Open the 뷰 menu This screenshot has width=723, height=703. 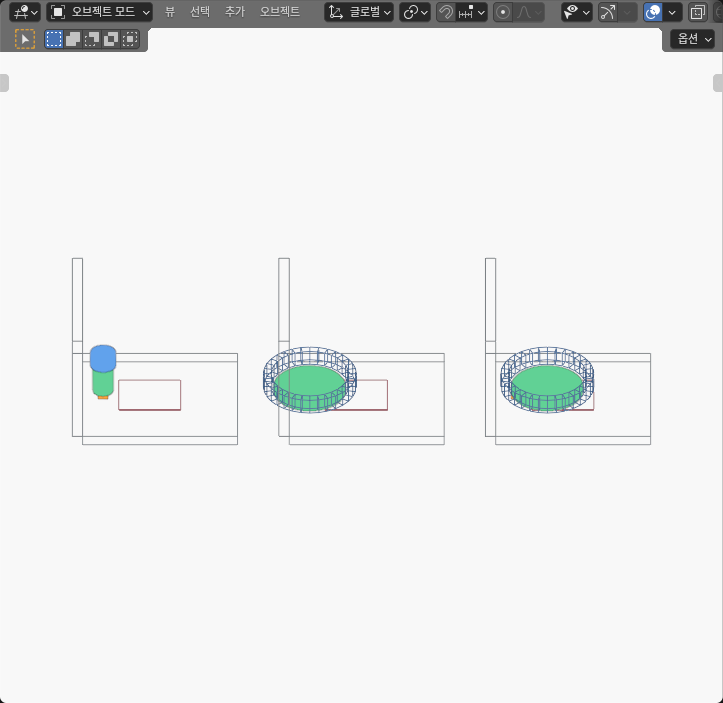click(170, 12)
